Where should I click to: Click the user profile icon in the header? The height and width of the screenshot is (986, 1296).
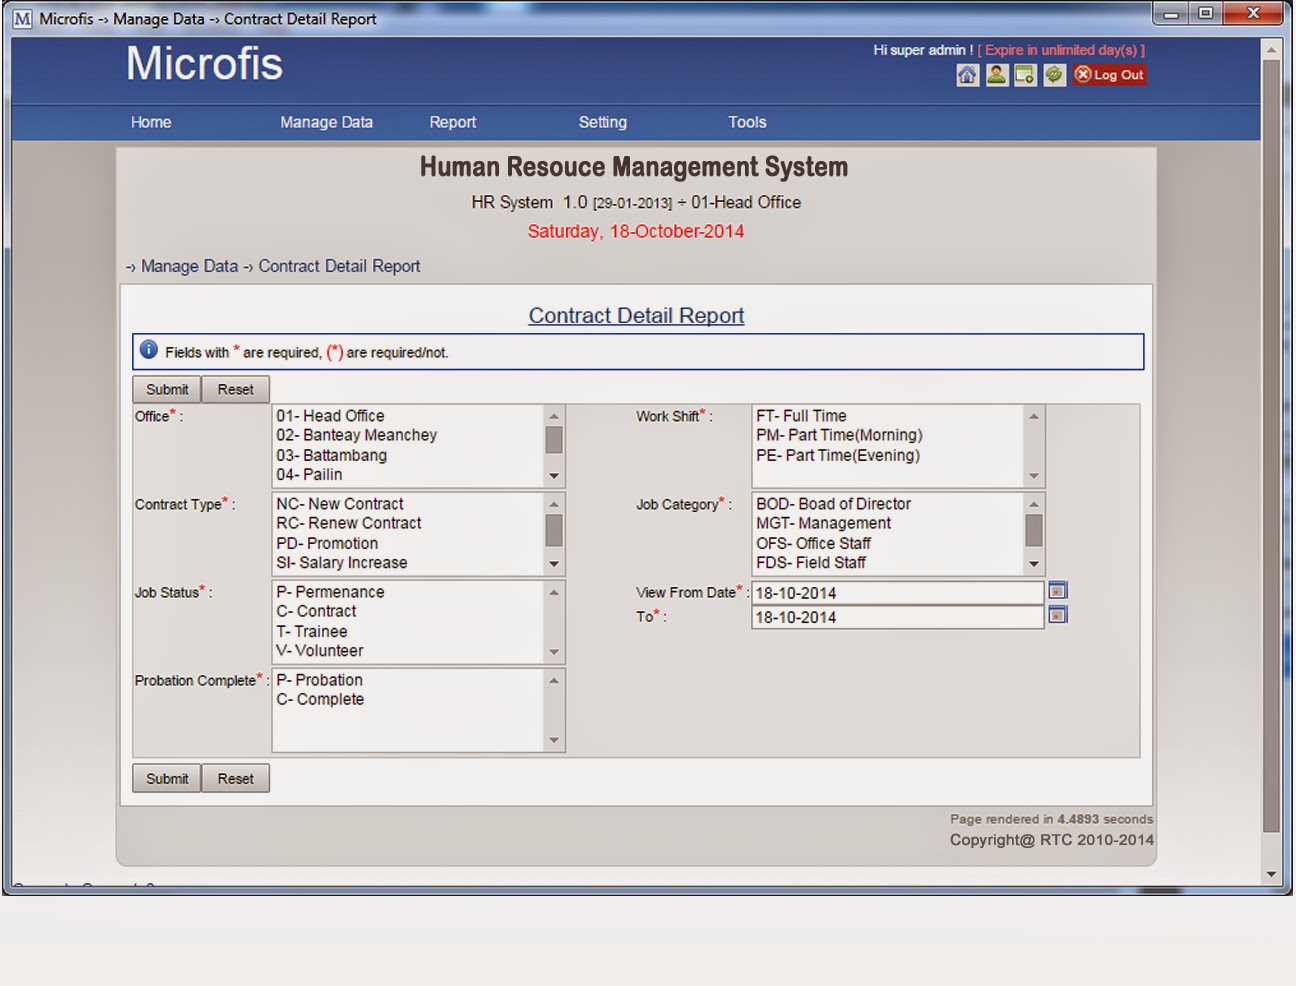point(995,74)
